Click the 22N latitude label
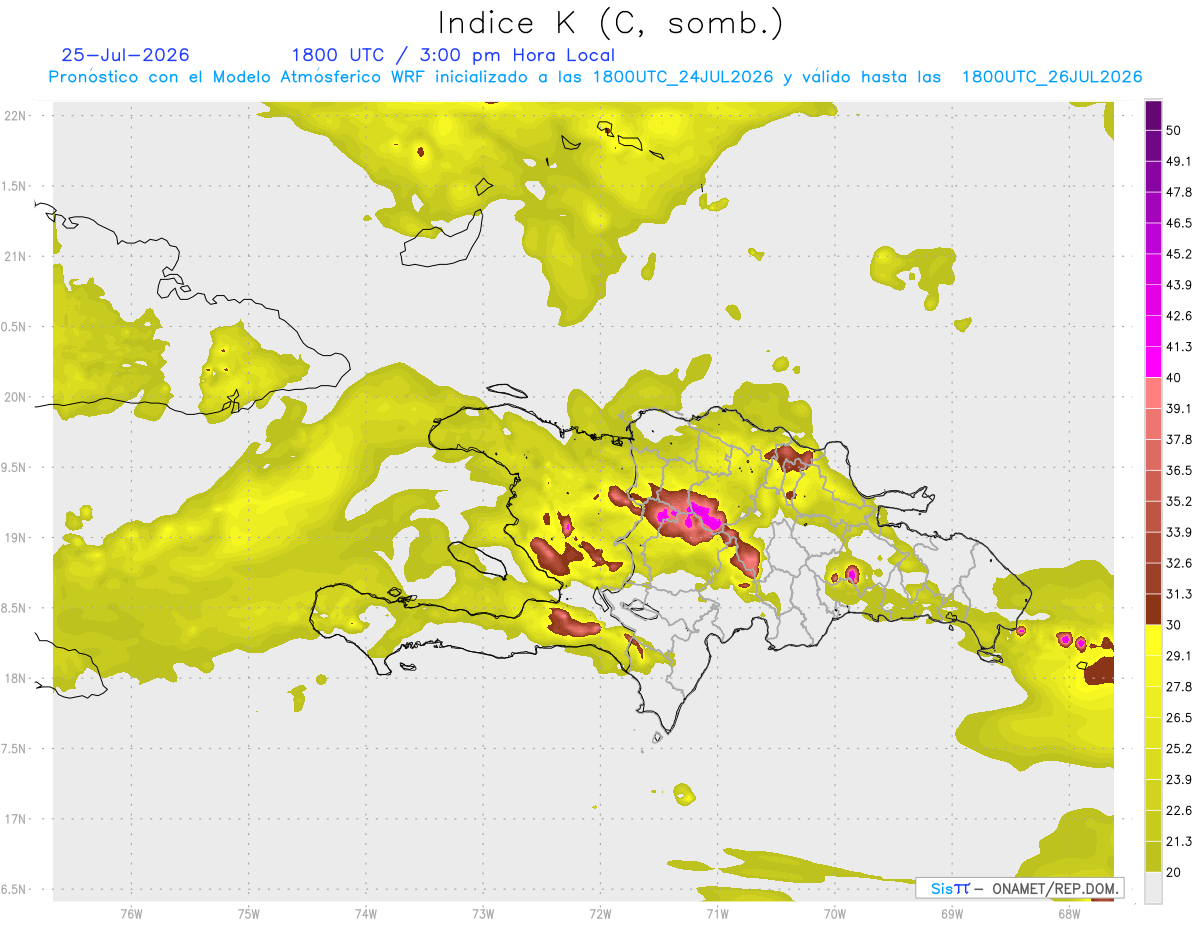This screenshot has width=1200, height=927. point(15,116)
